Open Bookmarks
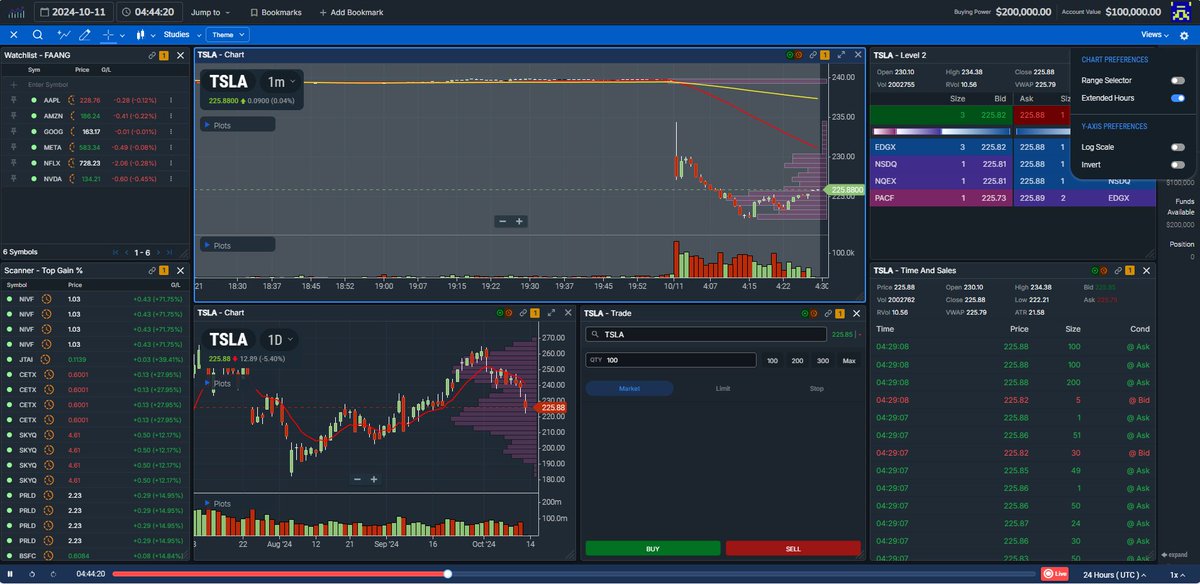Viewport: 1200px width, 584px height. click(274, 12)
